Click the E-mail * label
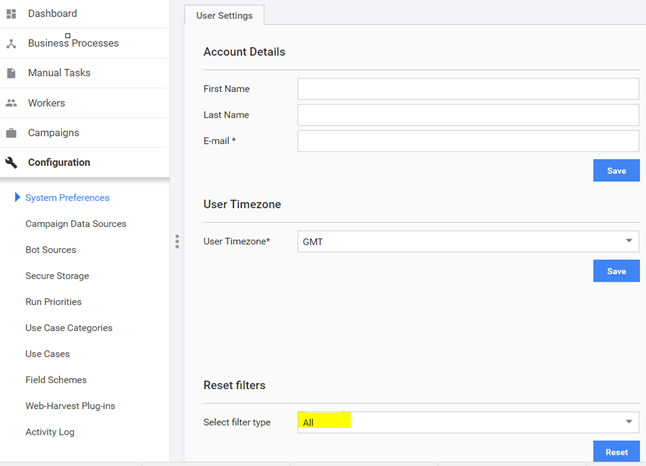Image resolution: width=646 pixels, height=466 pixels. [x=220, y=141]
